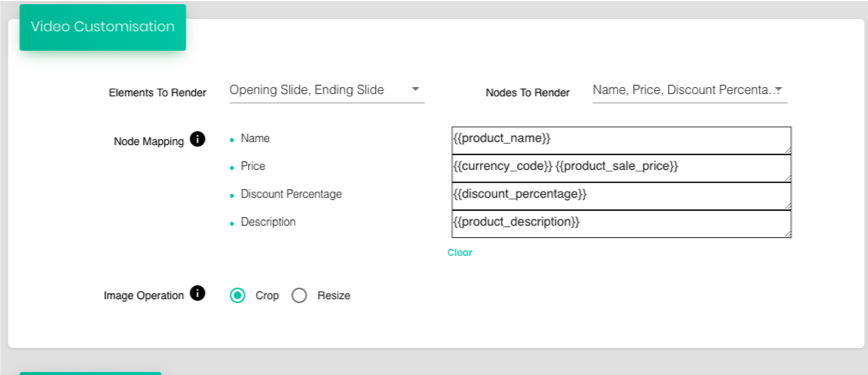Select the Crop radio button
Viewport: 868px width, 375px height.
(238, 296)
